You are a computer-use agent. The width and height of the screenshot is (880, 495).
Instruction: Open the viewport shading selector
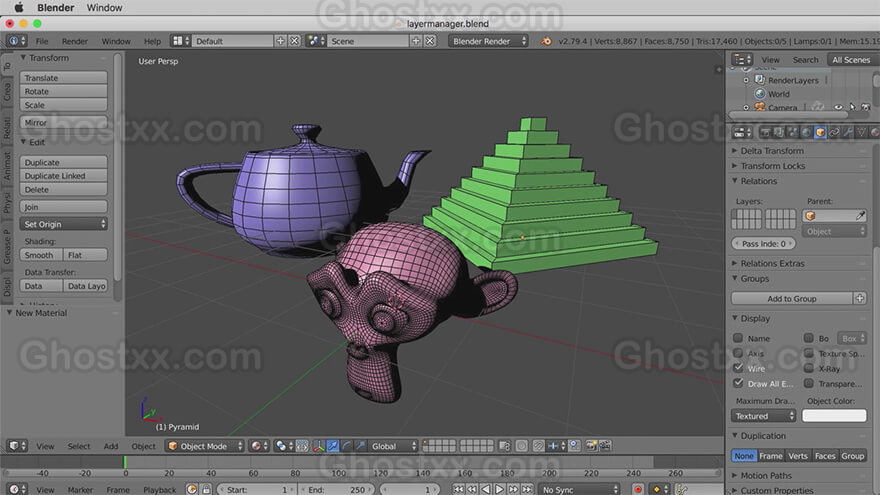pos(259,446)
